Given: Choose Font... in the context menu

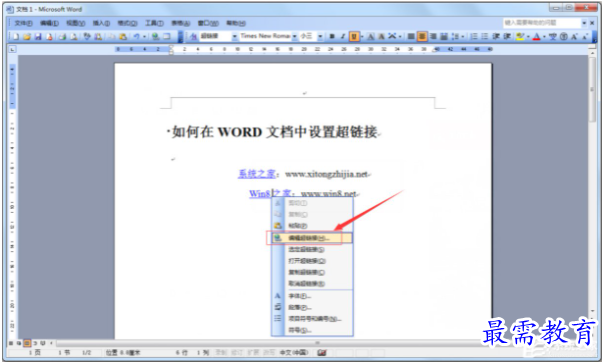Looking at the screenshot, I should click(312, 296).
